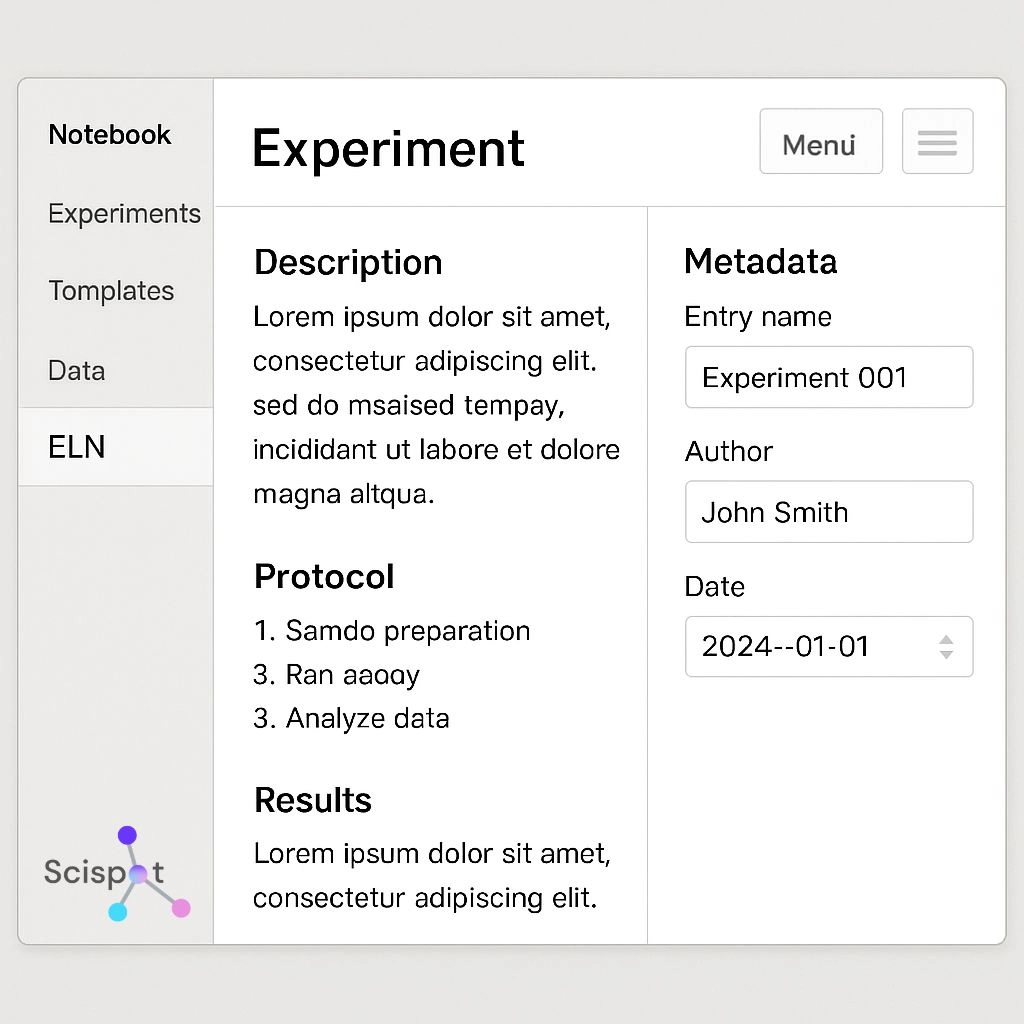Open the Menu button
The width and height of the screenshot is (1024, 1024).
point(820,142)
